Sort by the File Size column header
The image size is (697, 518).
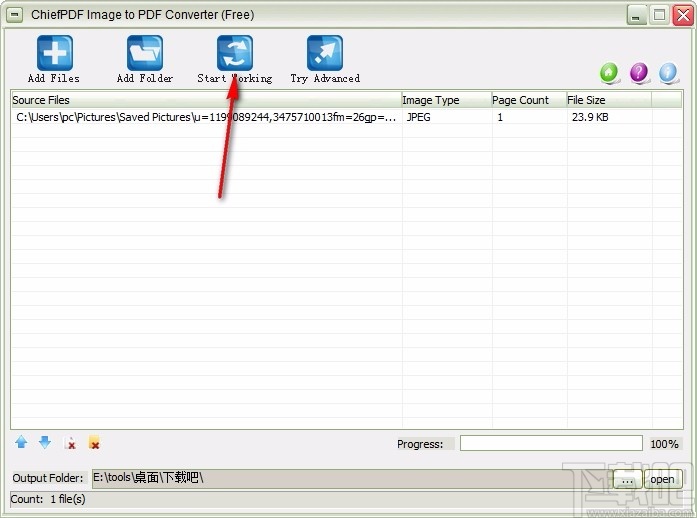tap(609, 100)
